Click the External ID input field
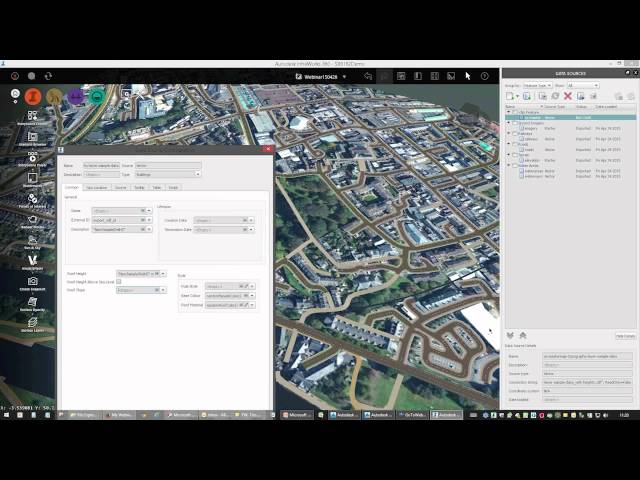The image size is (640, 480). pyautogui.click(x=116, y=220)
